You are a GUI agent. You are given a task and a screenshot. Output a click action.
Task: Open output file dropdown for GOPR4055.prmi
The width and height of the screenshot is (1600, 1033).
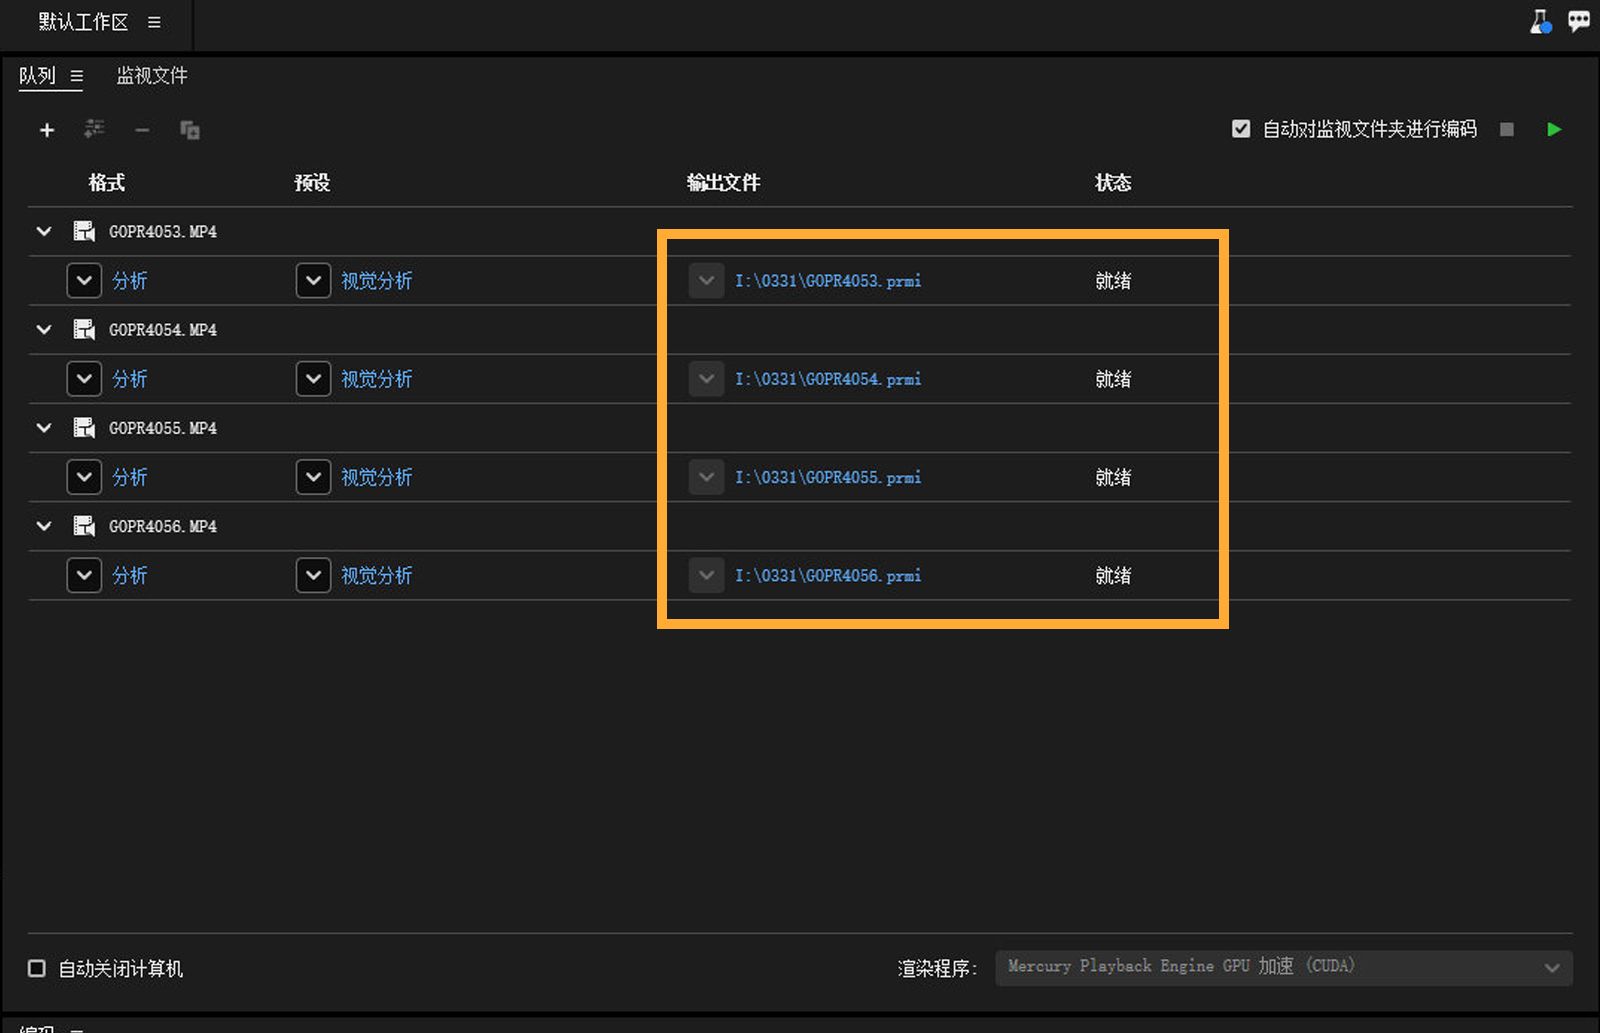point(706,477)
